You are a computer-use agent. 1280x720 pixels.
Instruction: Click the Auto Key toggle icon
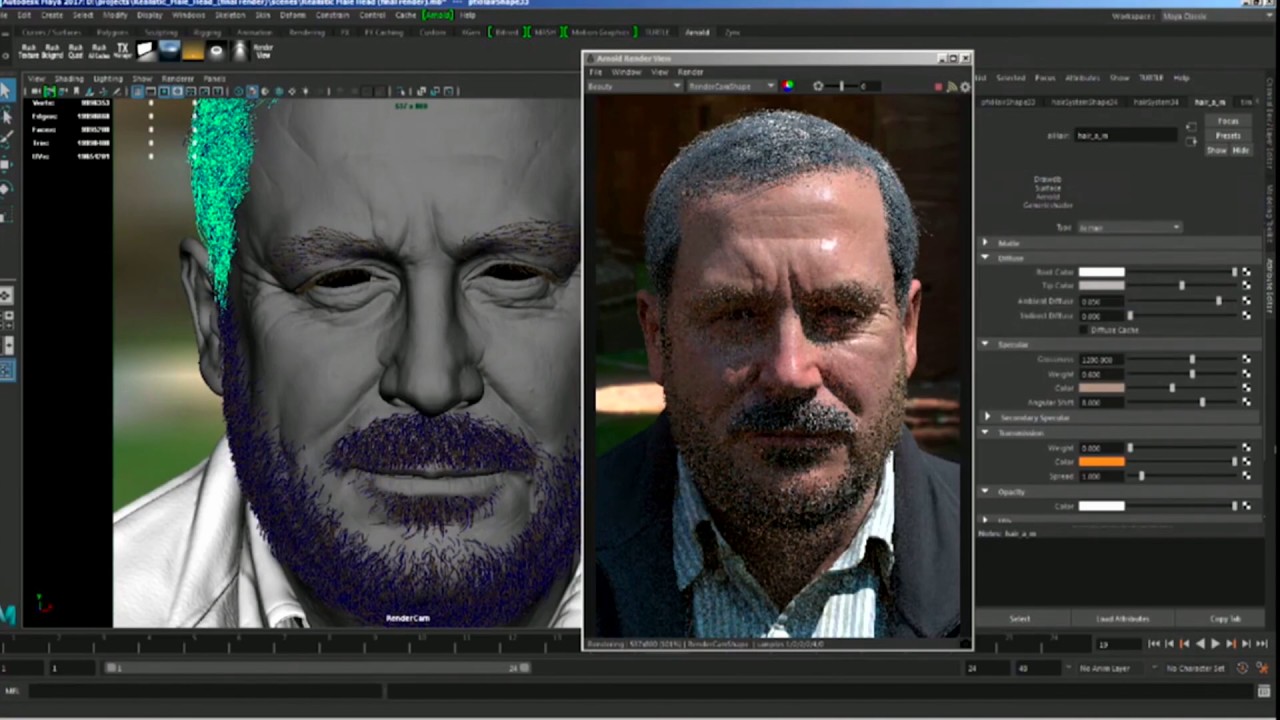tap(1243, 668)
